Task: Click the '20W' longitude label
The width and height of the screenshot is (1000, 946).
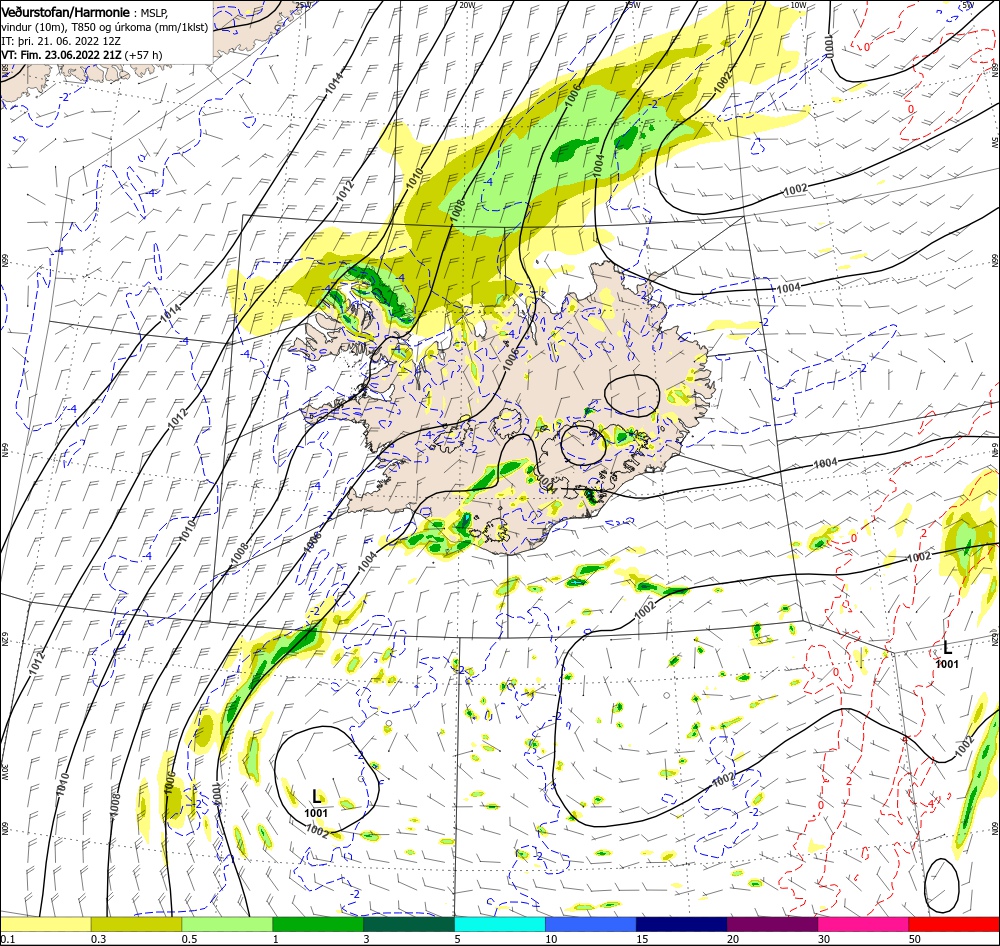Action: tap(467, 5)
